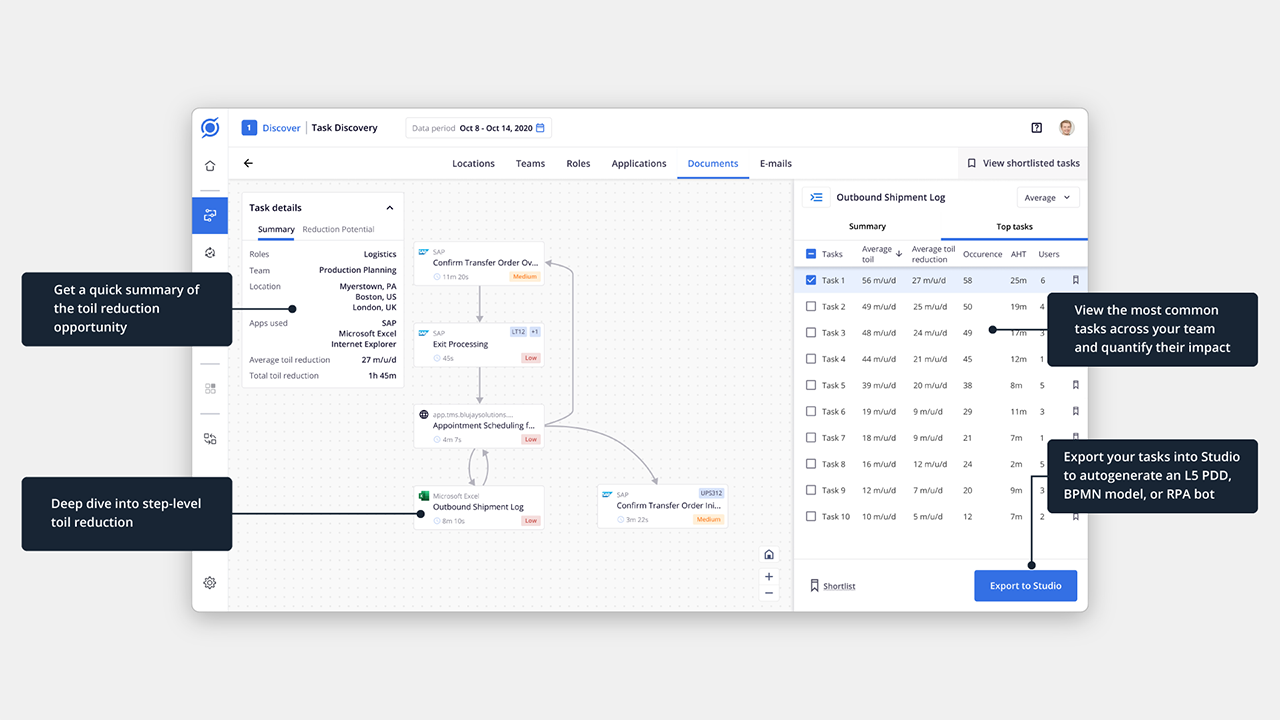Select the Exit Processing step node
Viewport: 1280px width, 720px height.
[479, 344]
